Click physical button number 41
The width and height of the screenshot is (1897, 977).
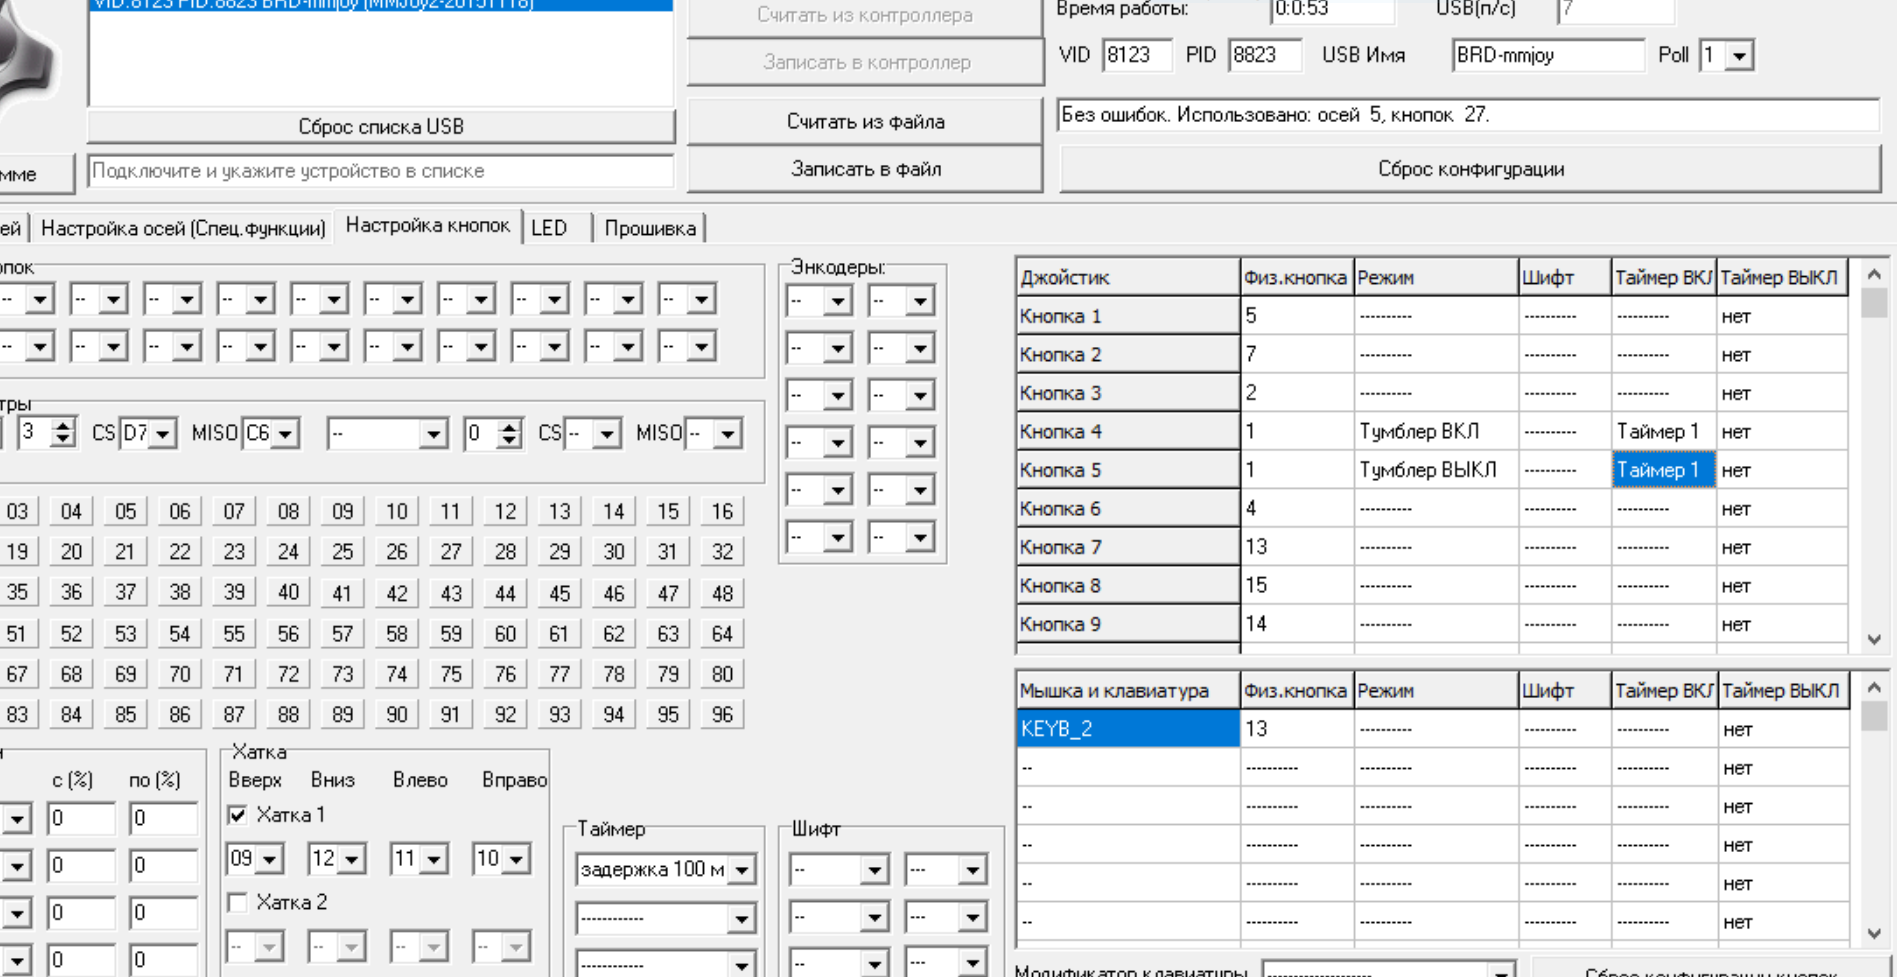342,593
